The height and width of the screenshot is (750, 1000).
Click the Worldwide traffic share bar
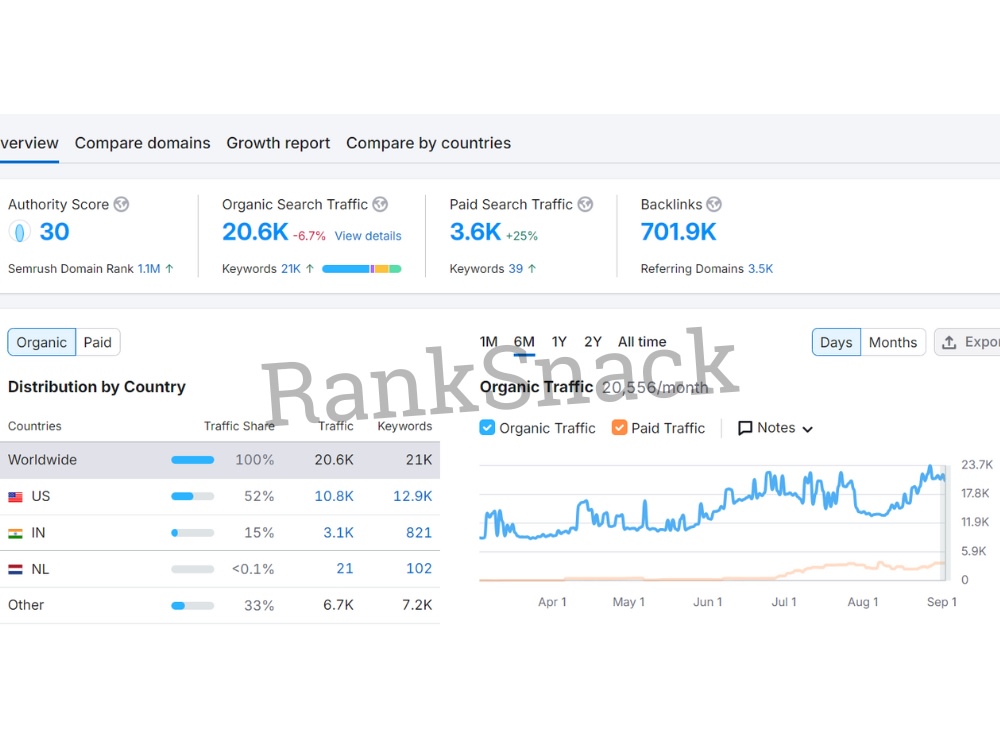[x=193, y=460]
